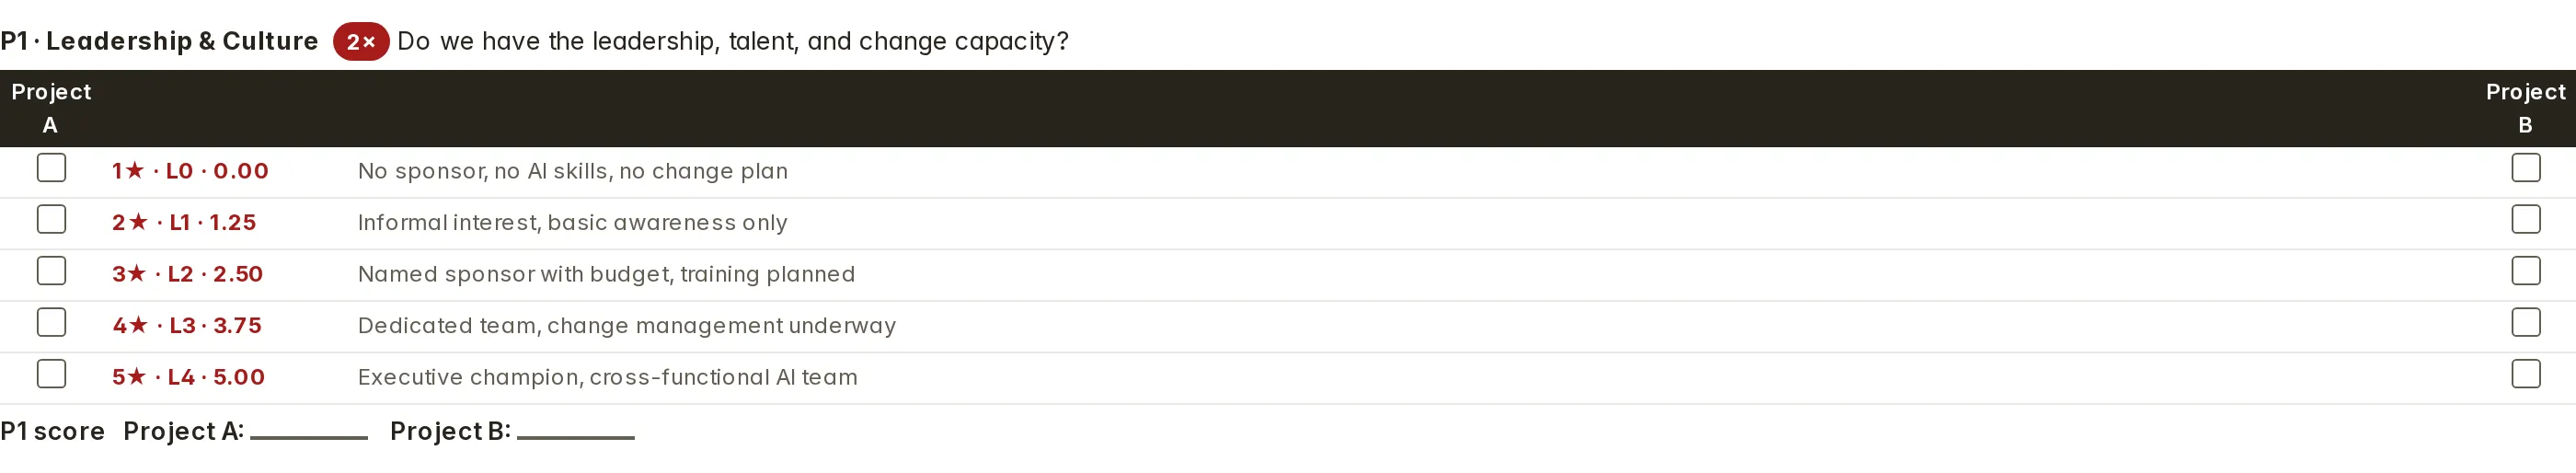Check Project B box for Executive champion row
Image resolution: width=2576 pixels, height=473 pixels.
point(2525,374)
